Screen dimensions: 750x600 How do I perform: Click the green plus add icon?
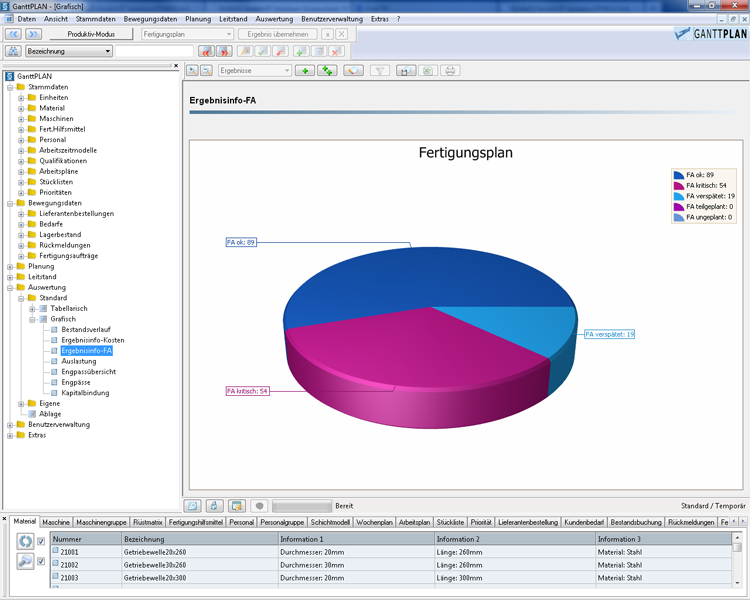[x=304, y=71]
